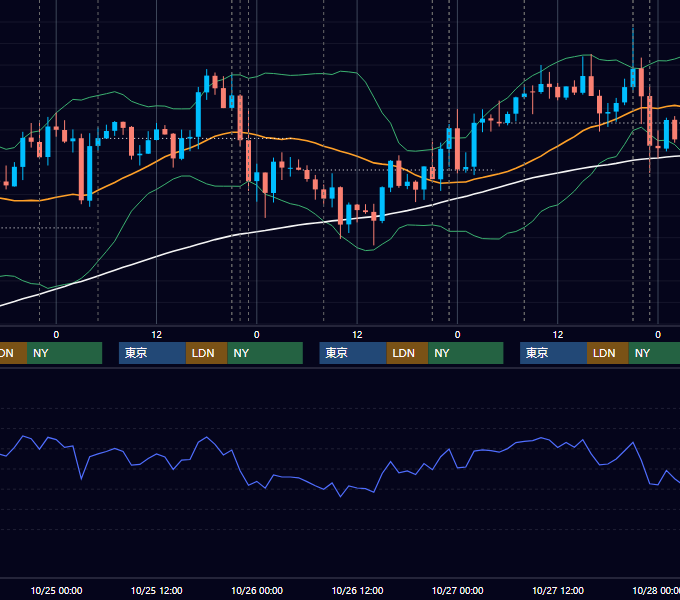Click the date label 10/25 12:00
The height and width of the screenshot is (600, 680).
pyautogui.click(x=157, y=590)
